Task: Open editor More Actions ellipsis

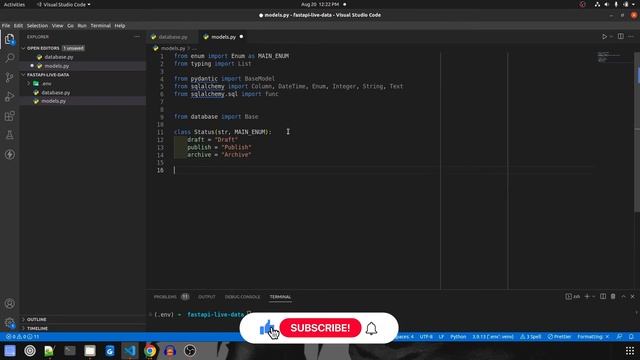Action: [x=631, y=36]
